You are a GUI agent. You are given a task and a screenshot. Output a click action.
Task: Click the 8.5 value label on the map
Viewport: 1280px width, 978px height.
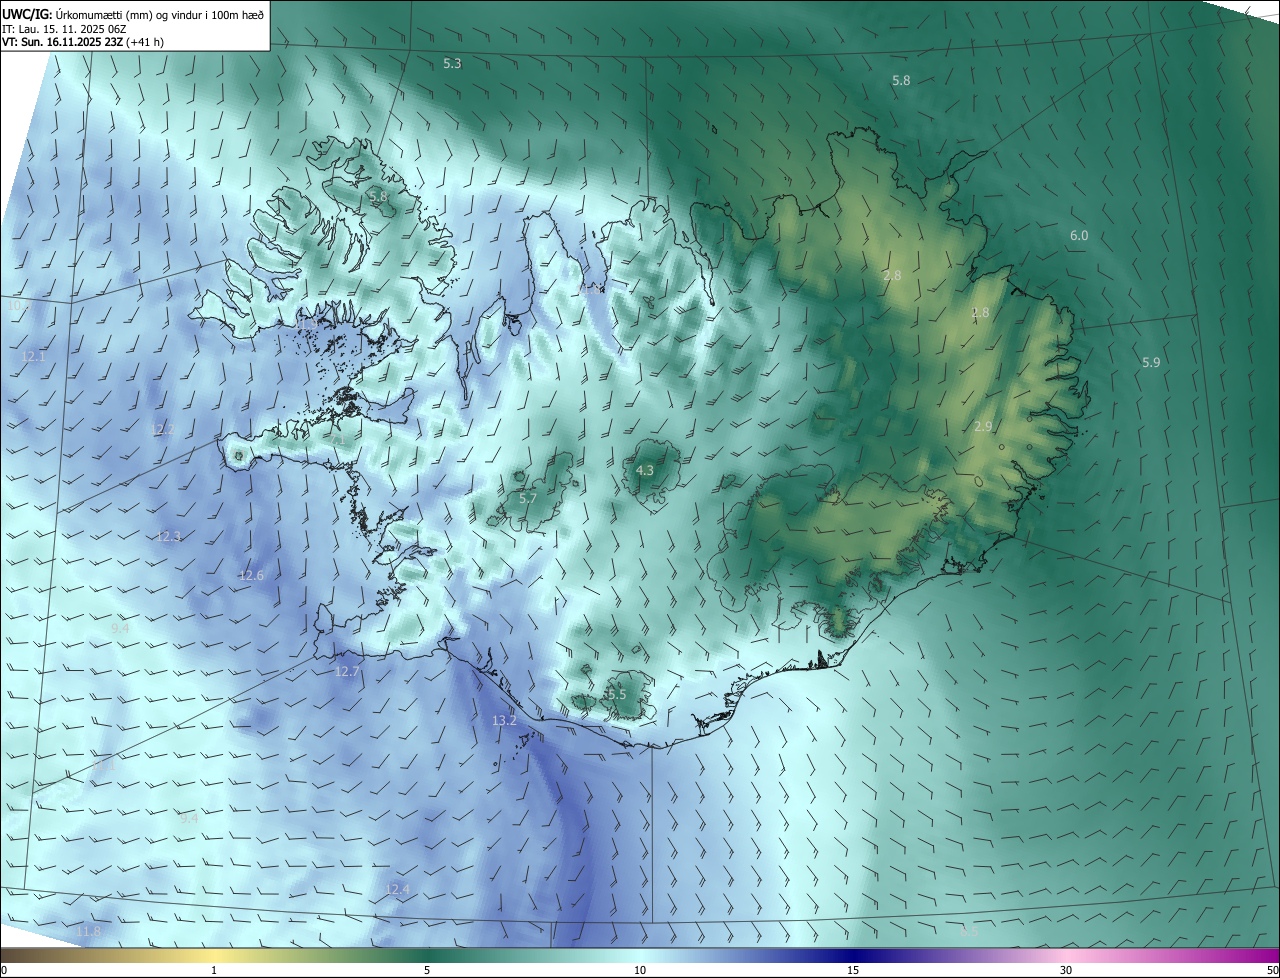click(968, 932)
